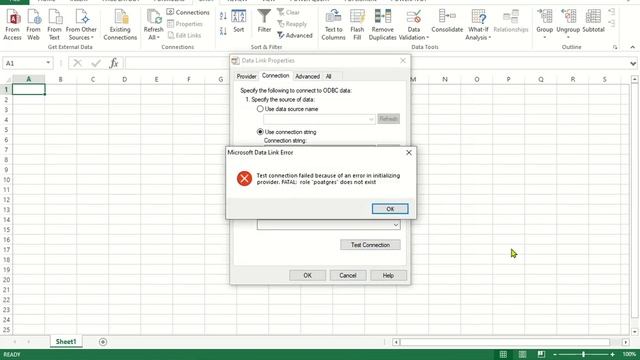The width and height of the screenshot is (640, 360).
Task: Click OK in Data Link Properties
Action: click(307, 276)
